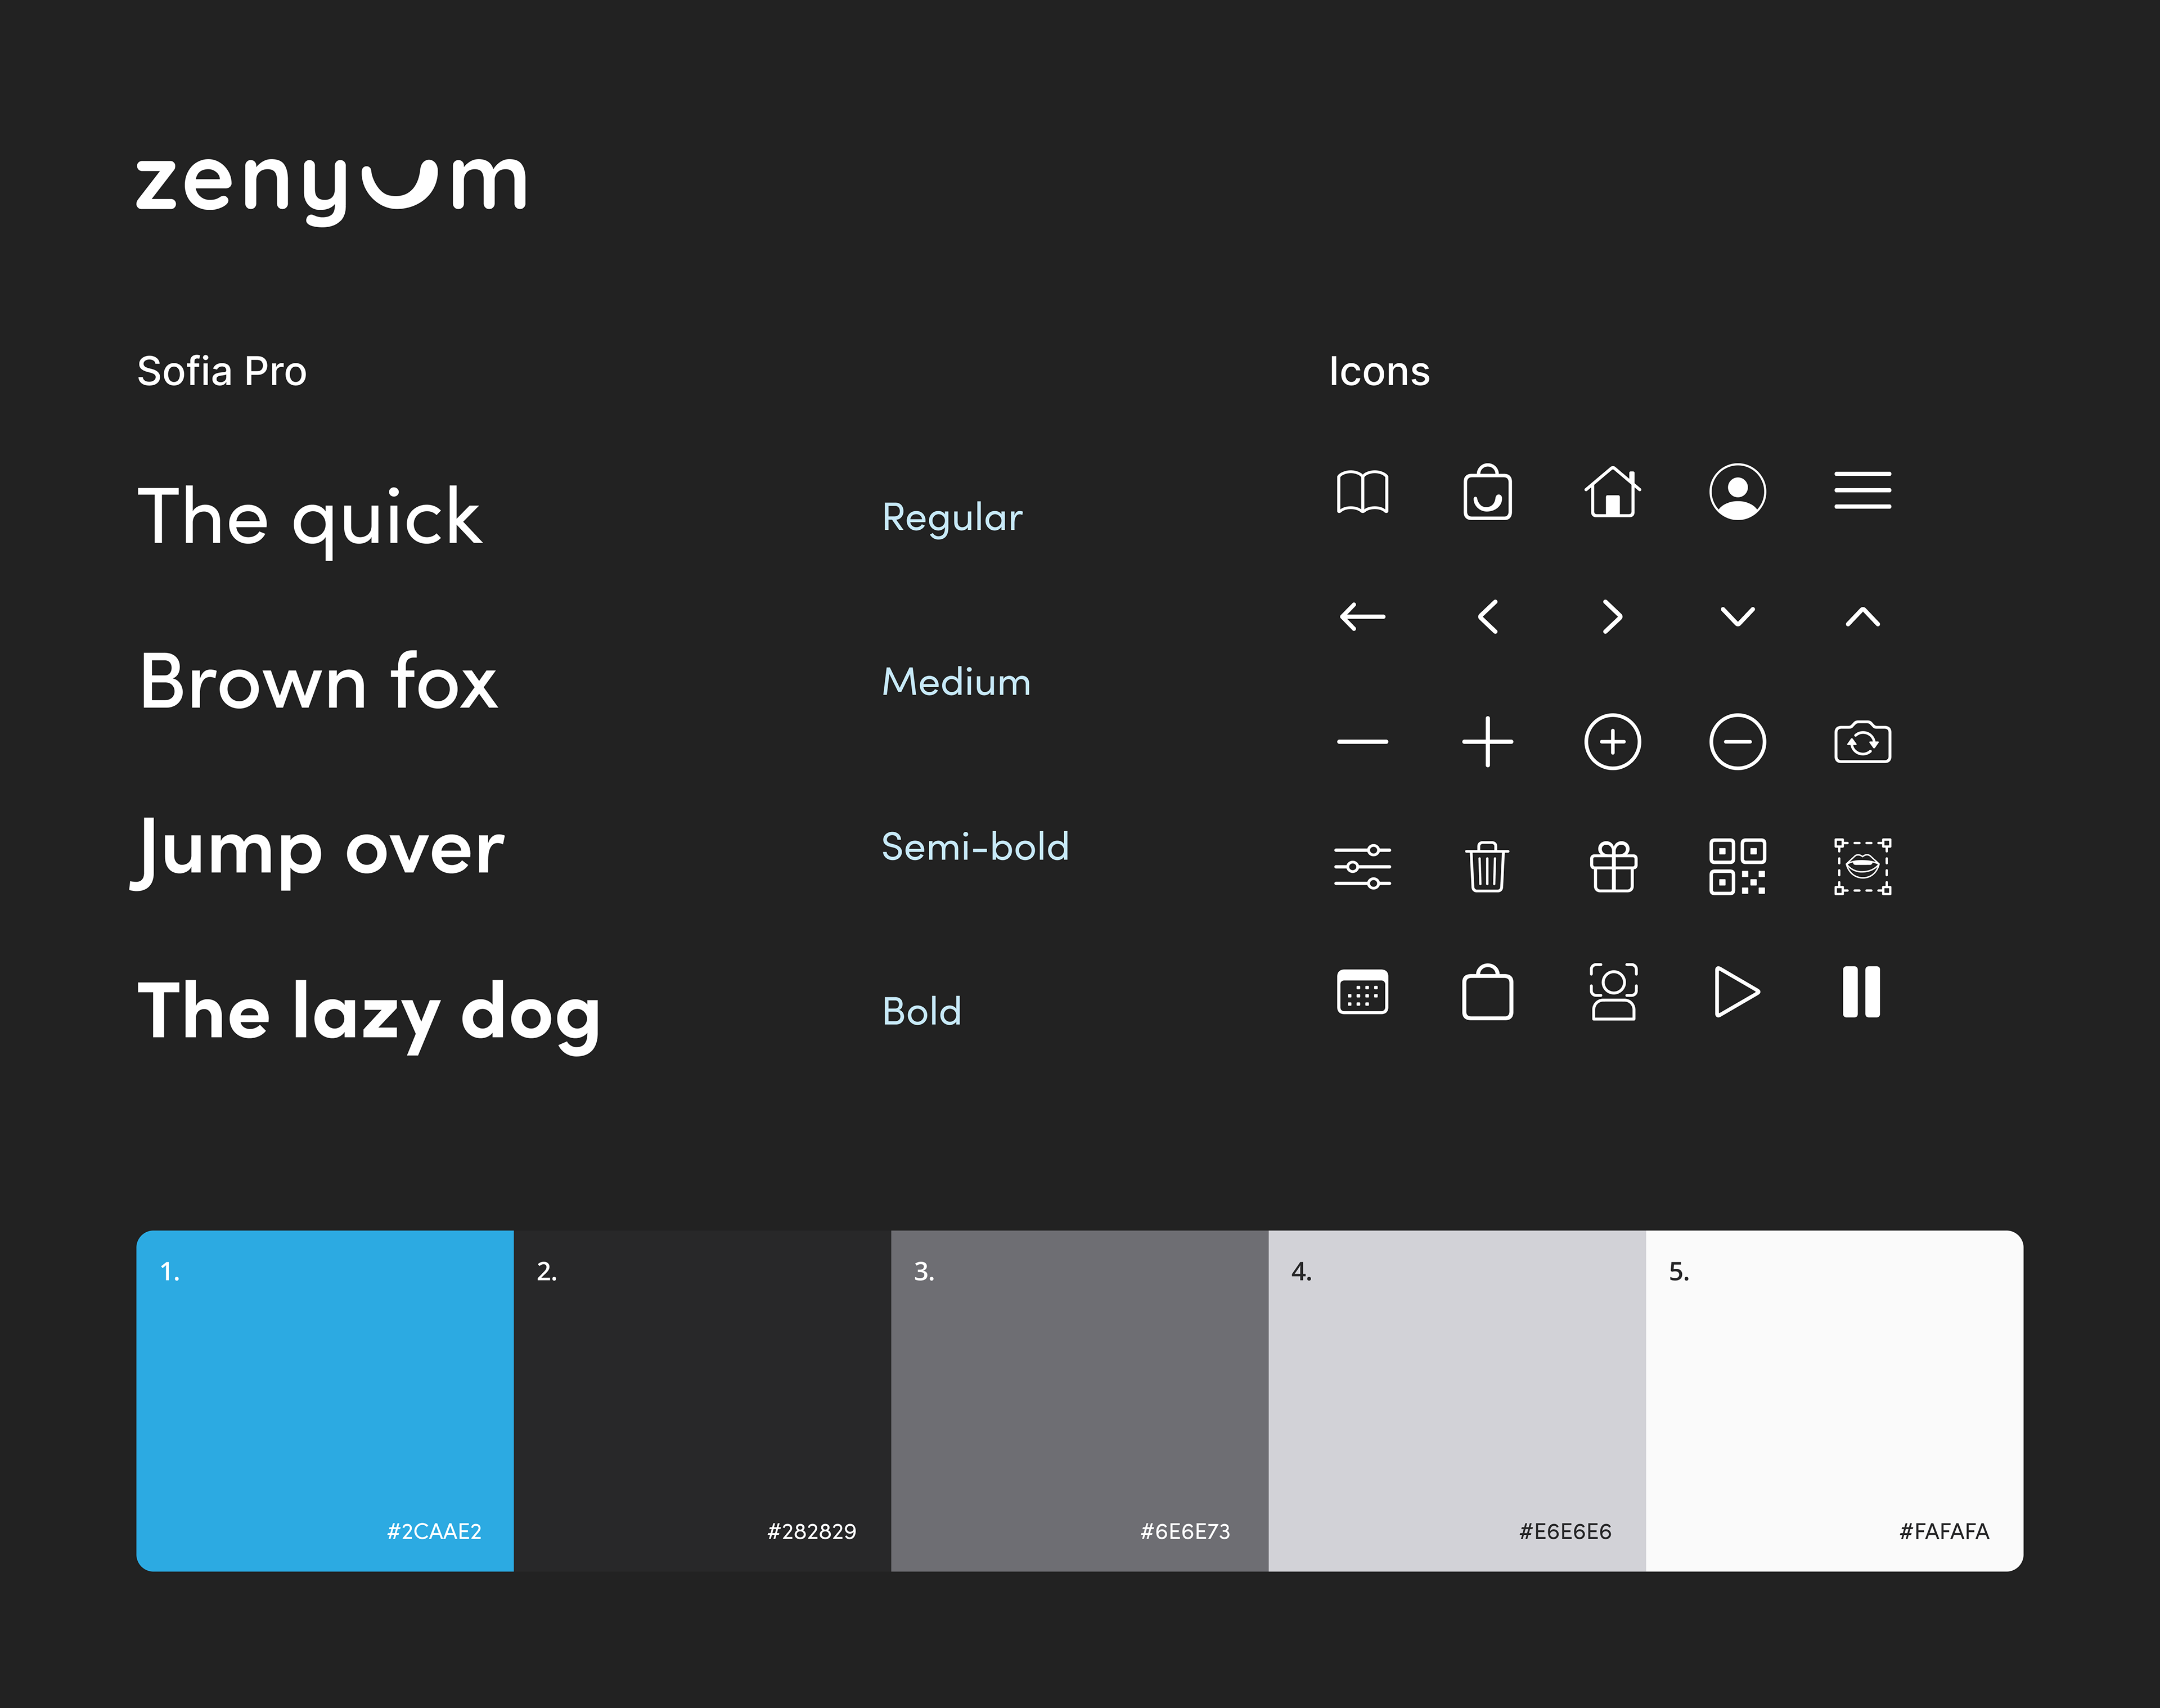Click the circled plus icon
The height and width of the screenshot is (1708, 2160).
1612,742
